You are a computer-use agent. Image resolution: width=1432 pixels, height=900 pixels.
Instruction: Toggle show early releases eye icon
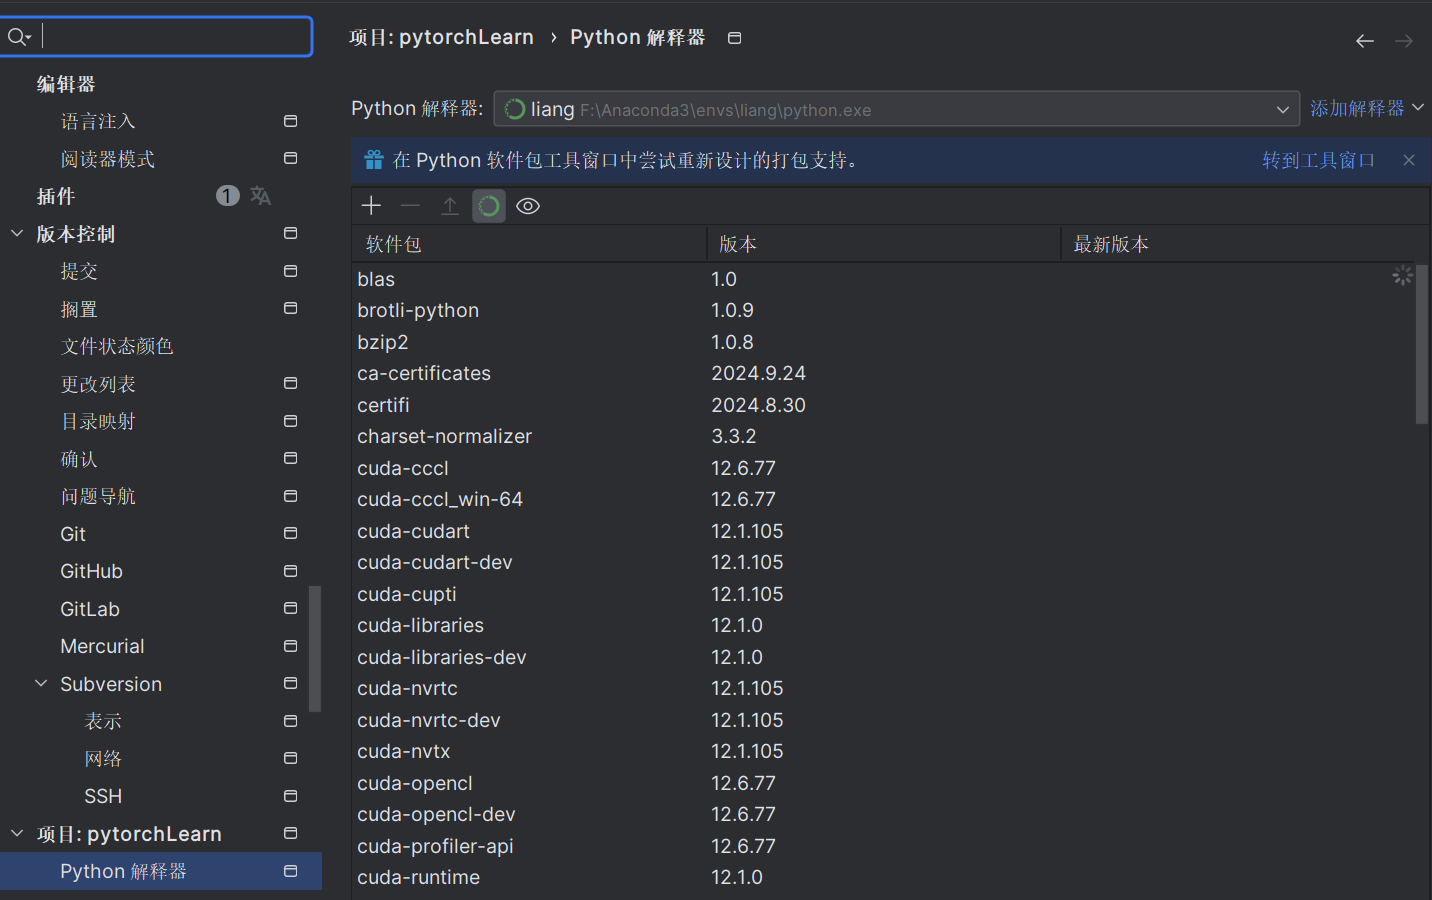click(x=528, y=206)
